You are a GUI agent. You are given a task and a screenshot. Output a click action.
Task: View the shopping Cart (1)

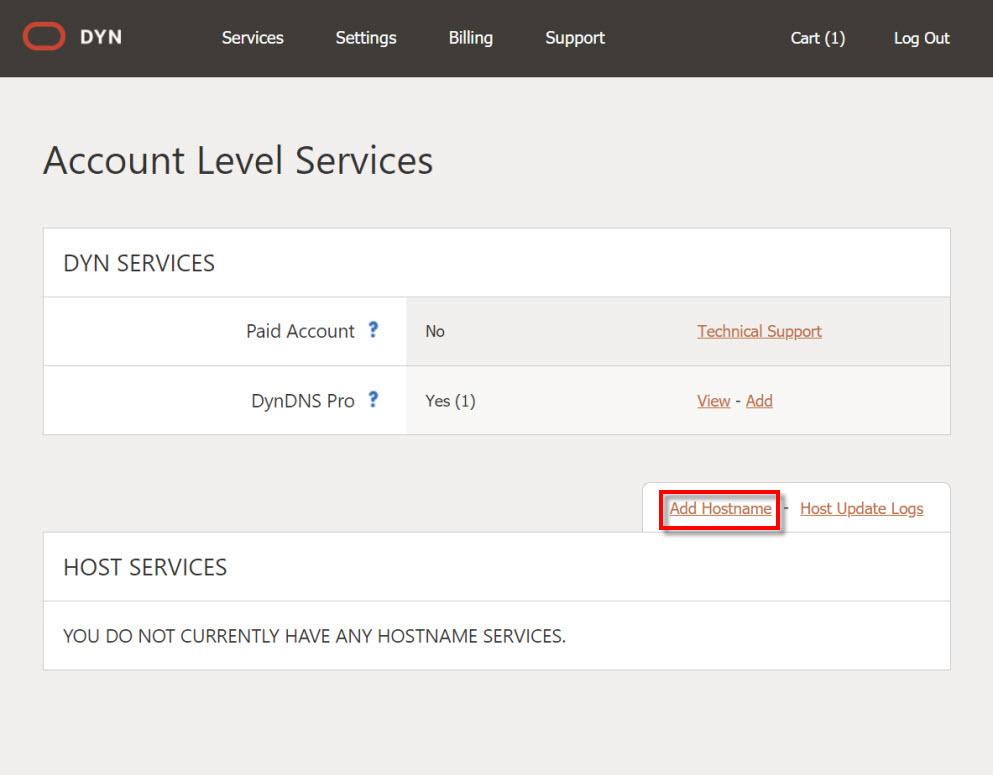tap(817, 38)
